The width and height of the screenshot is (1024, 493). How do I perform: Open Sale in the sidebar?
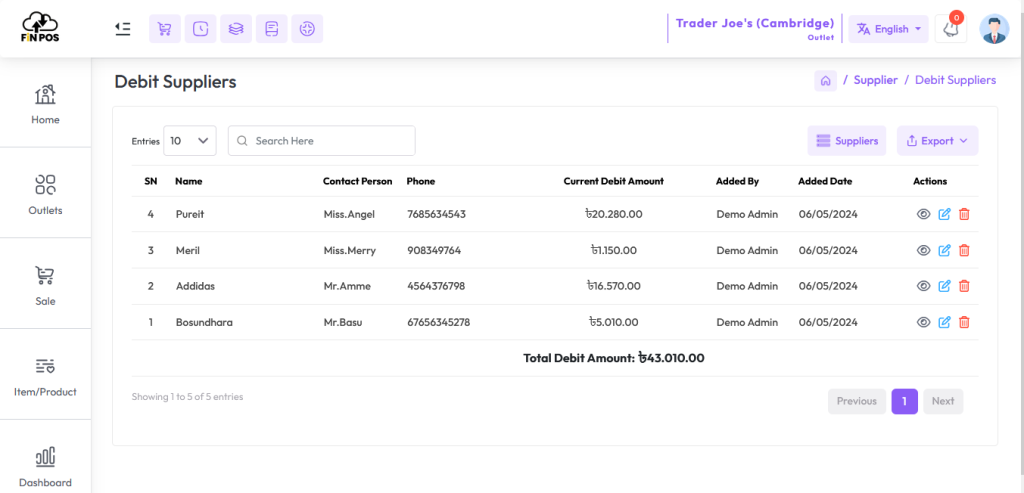pyautogui.click(x=45, y=285)
